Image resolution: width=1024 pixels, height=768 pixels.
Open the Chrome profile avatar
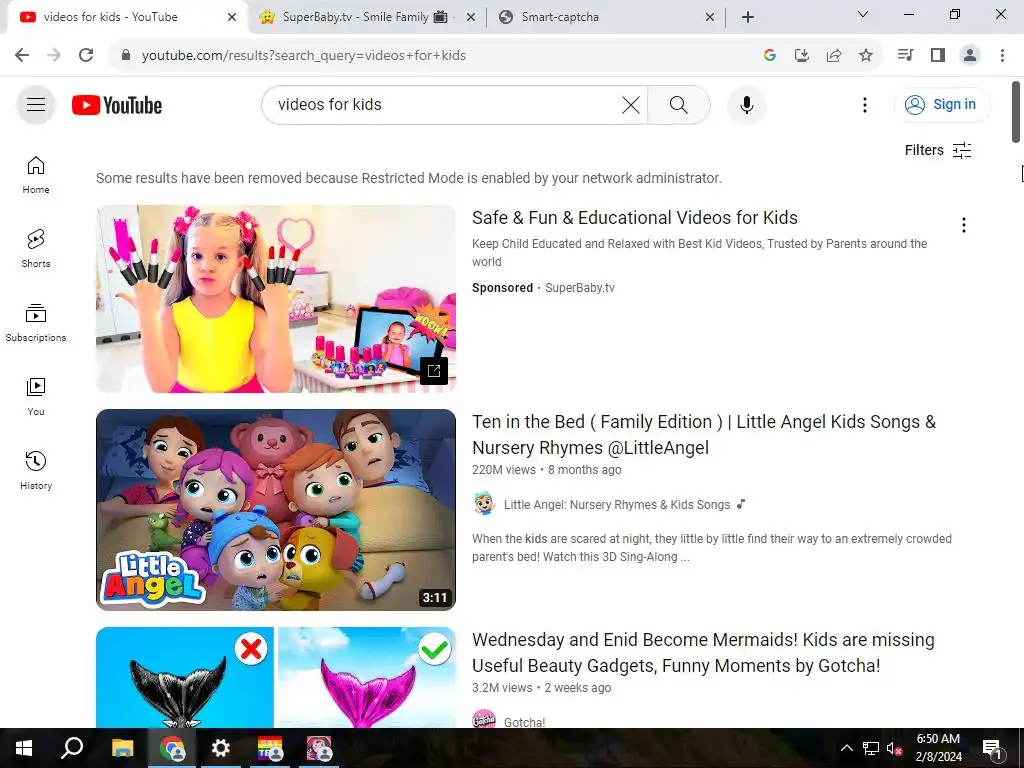(970, 56)
